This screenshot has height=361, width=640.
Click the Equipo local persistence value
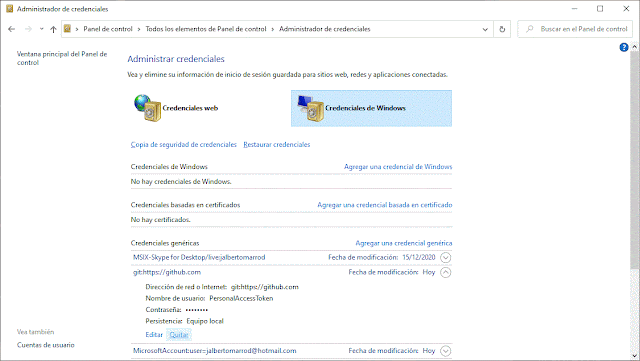(205, 321)
